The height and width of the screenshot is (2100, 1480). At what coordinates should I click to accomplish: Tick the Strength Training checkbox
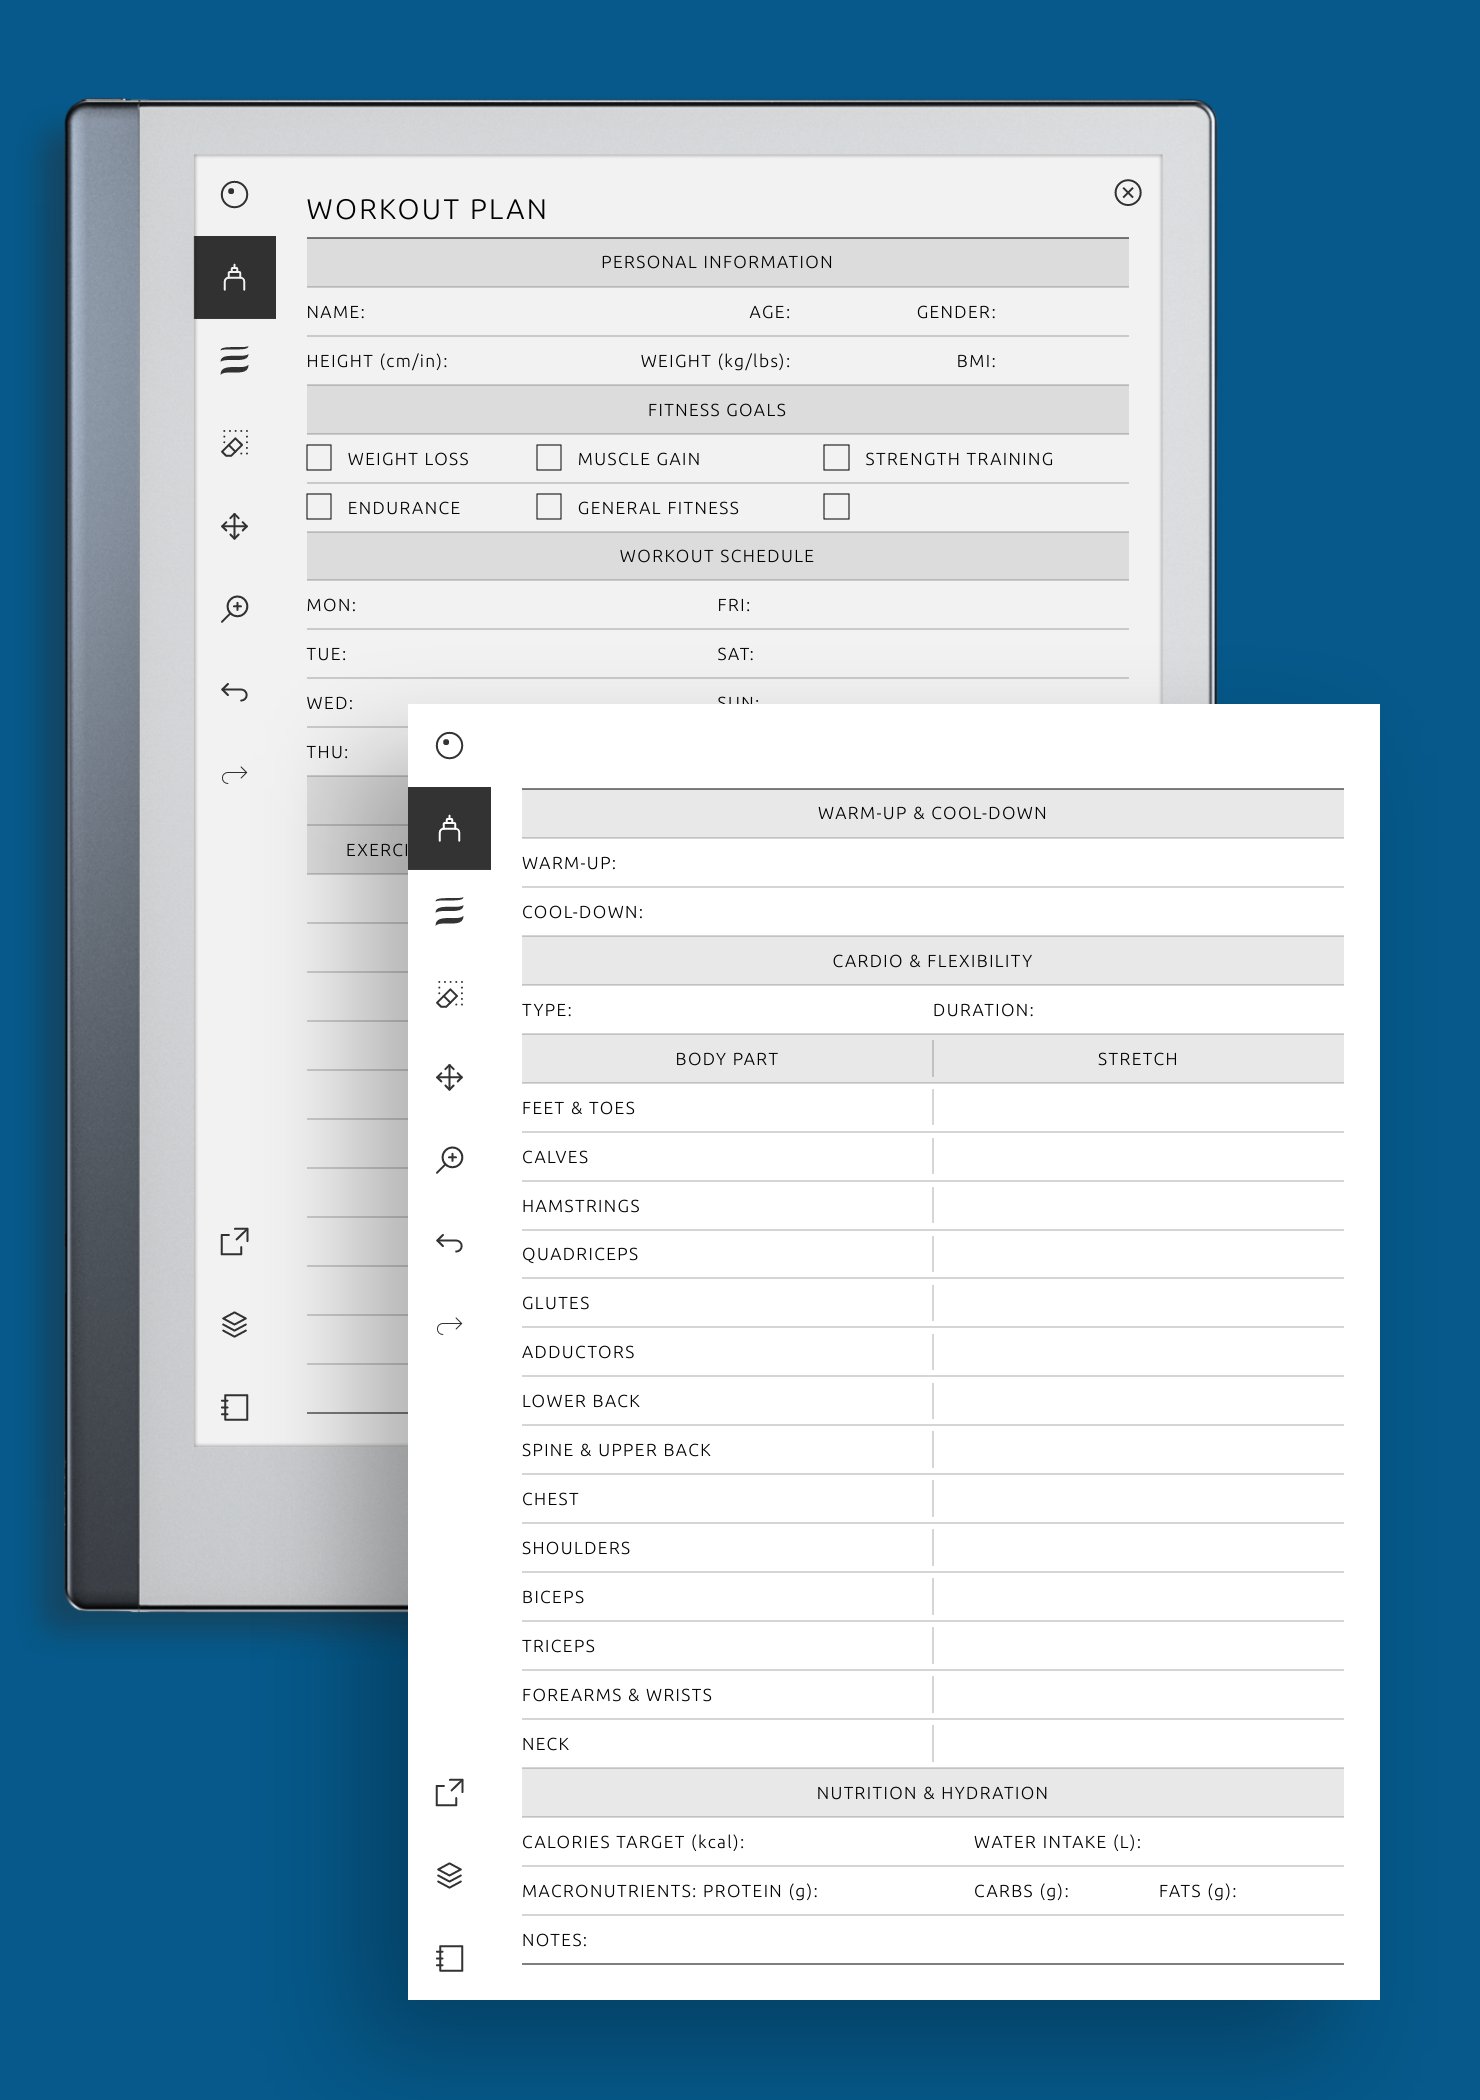point(836,458)
